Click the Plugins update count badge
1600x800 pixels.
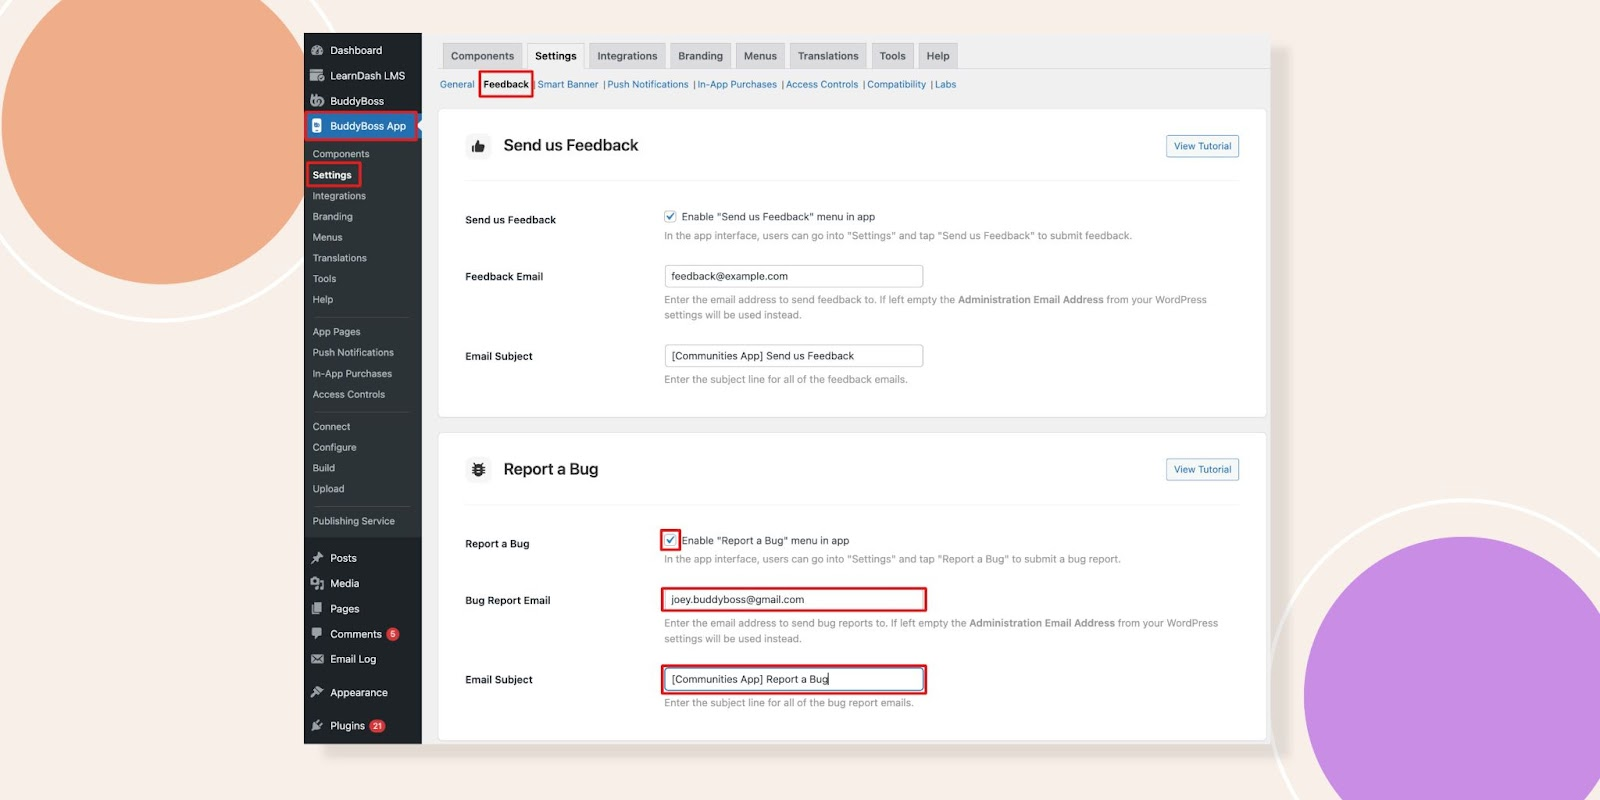377,726
